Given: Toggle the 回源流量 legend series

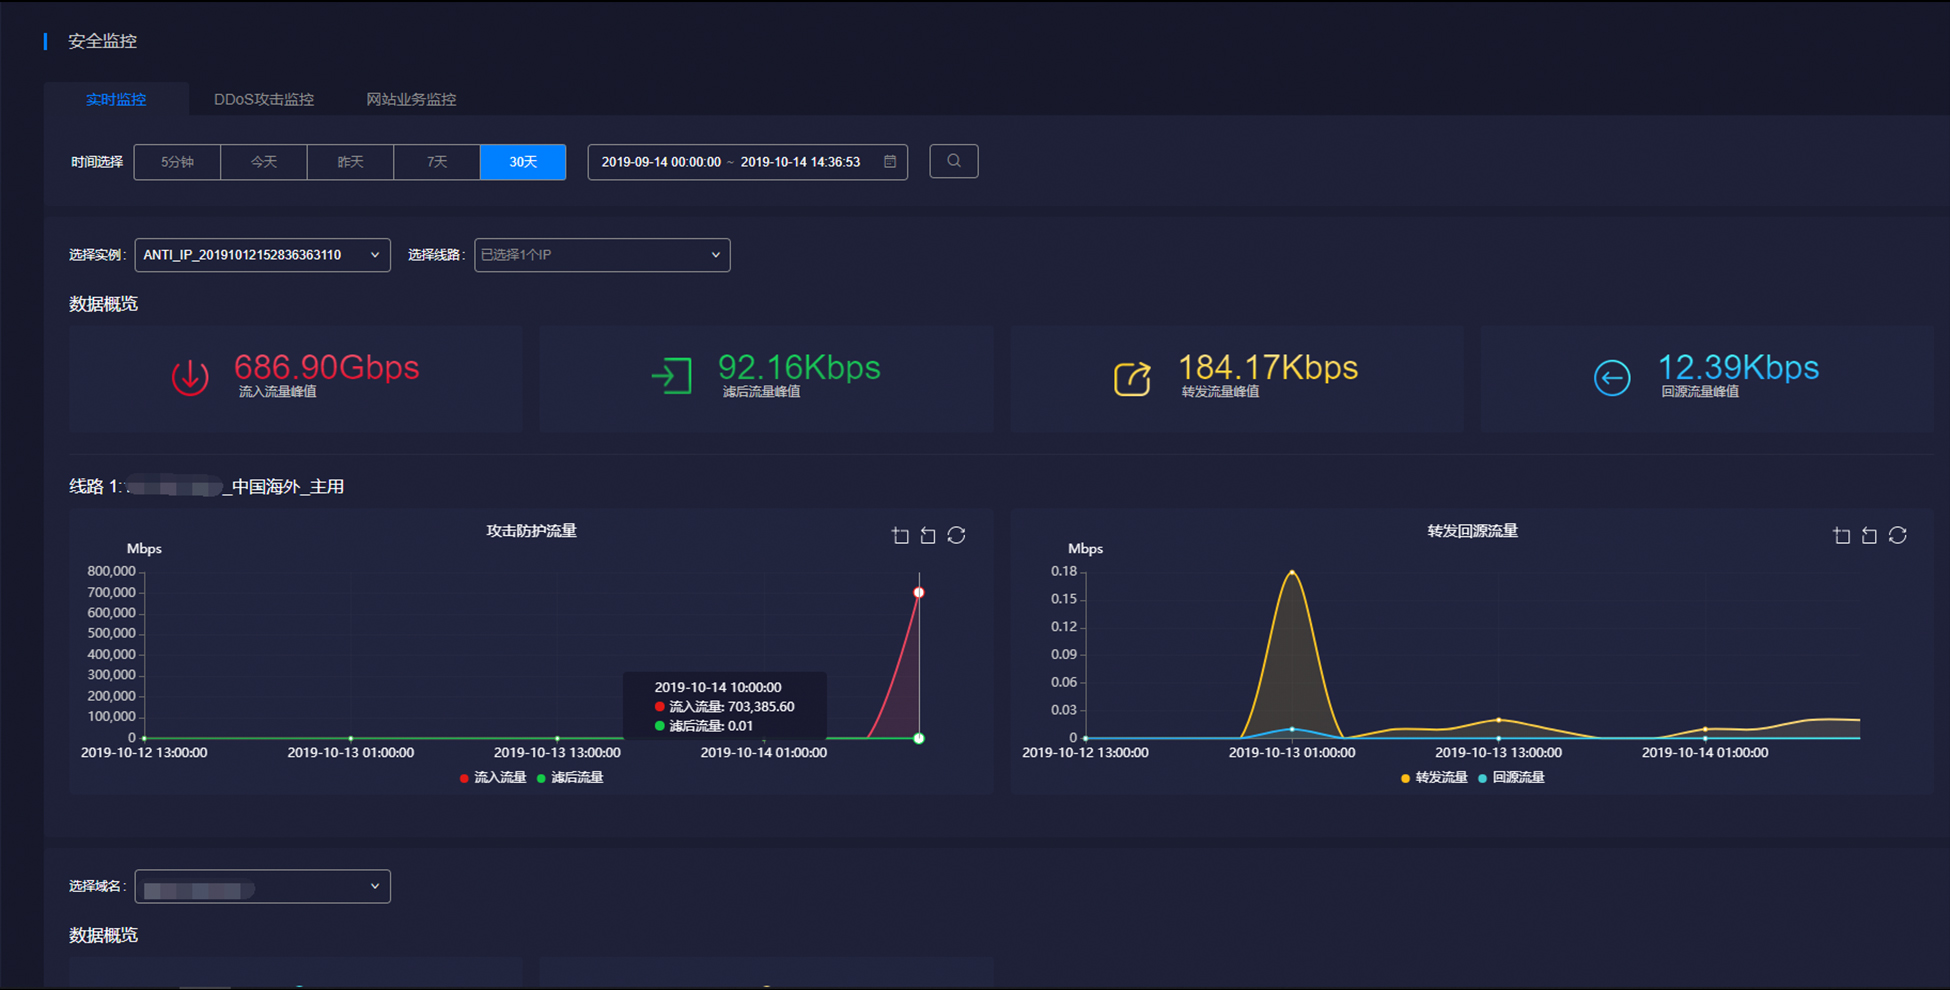Looking at the screenshot, I should [x=1511, y=777].
